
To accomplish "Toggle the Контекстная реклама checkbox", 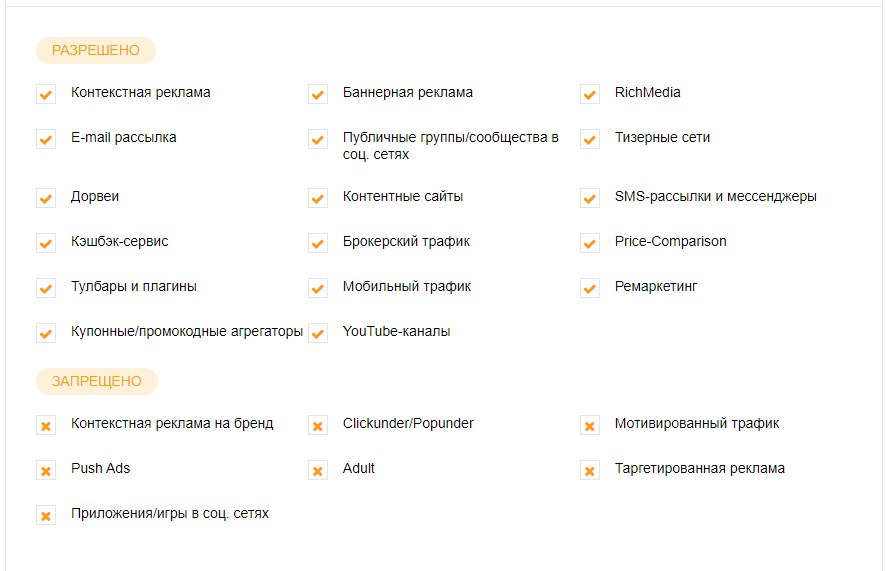I will point(46,94).
